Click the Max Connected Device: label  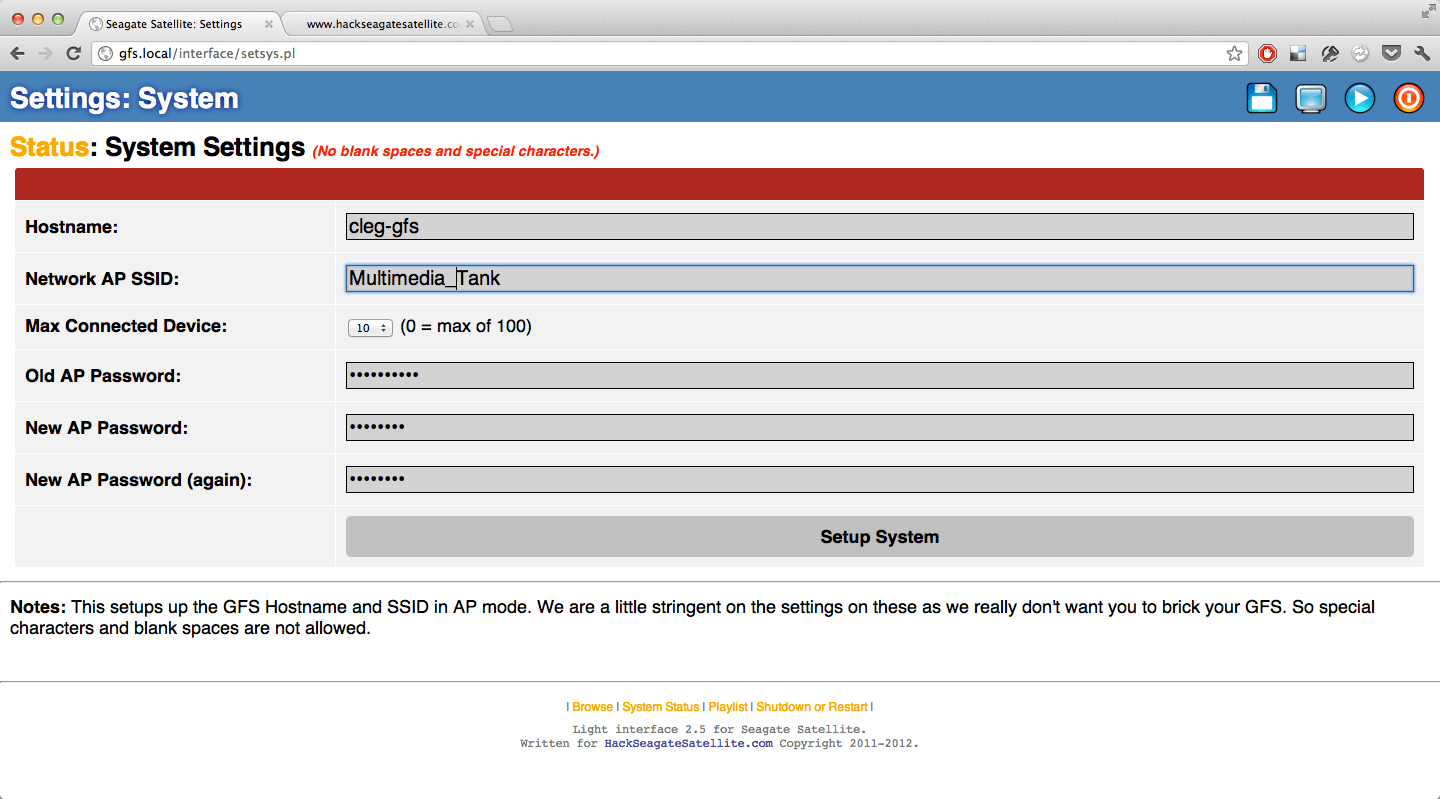coord(126,326)
